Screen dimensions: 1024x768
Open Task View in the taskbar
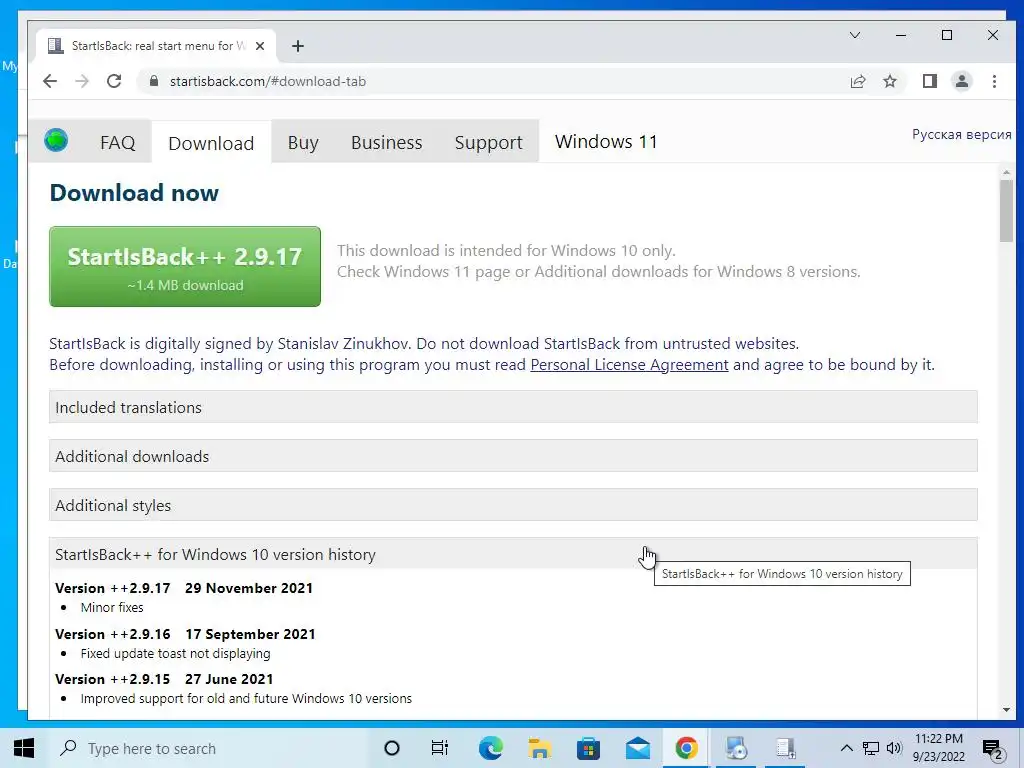[x=440, y=748]
